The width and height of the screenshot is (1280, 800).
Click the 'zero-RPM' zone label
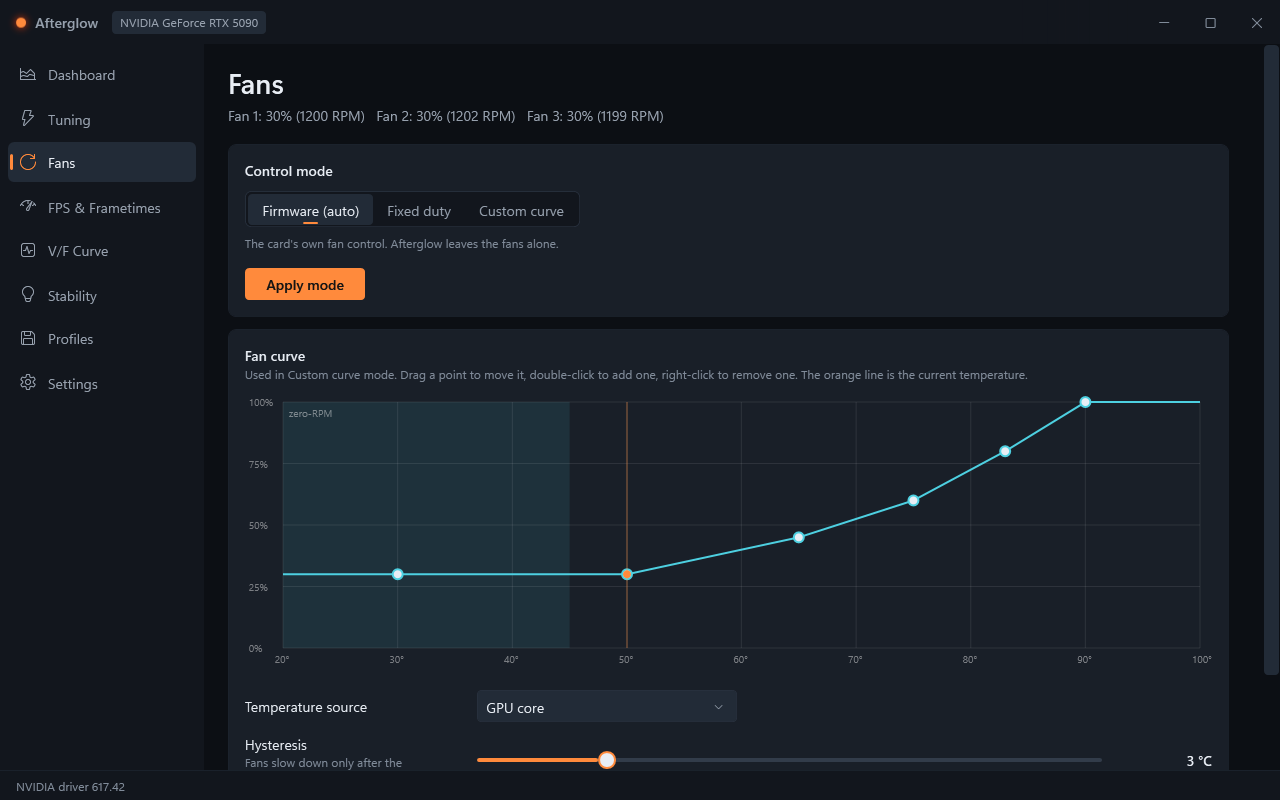(x=310, y=413)
